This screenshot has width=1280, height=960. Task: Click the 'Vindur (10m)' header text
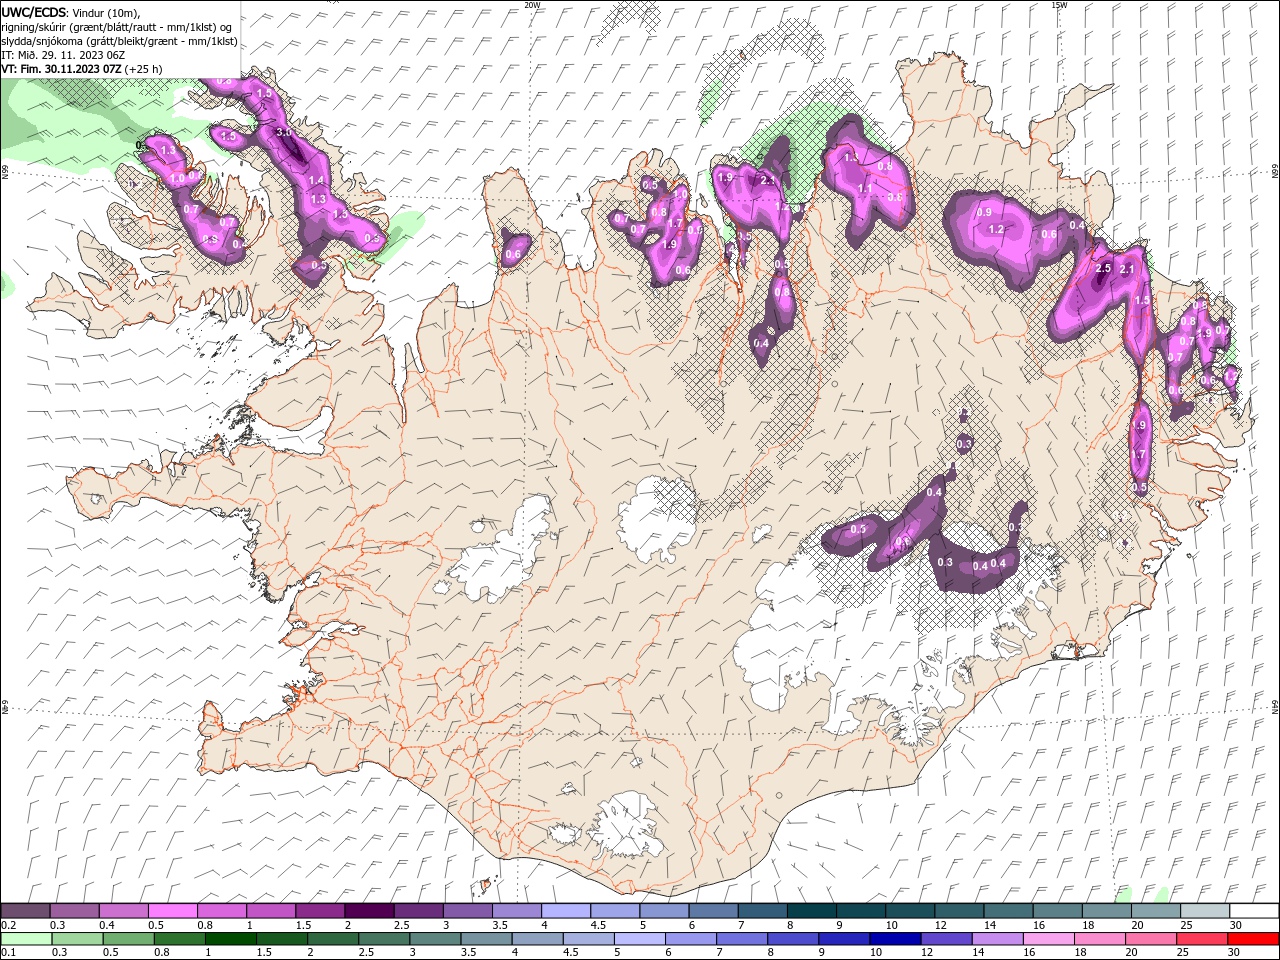click(x=108, y=13)
